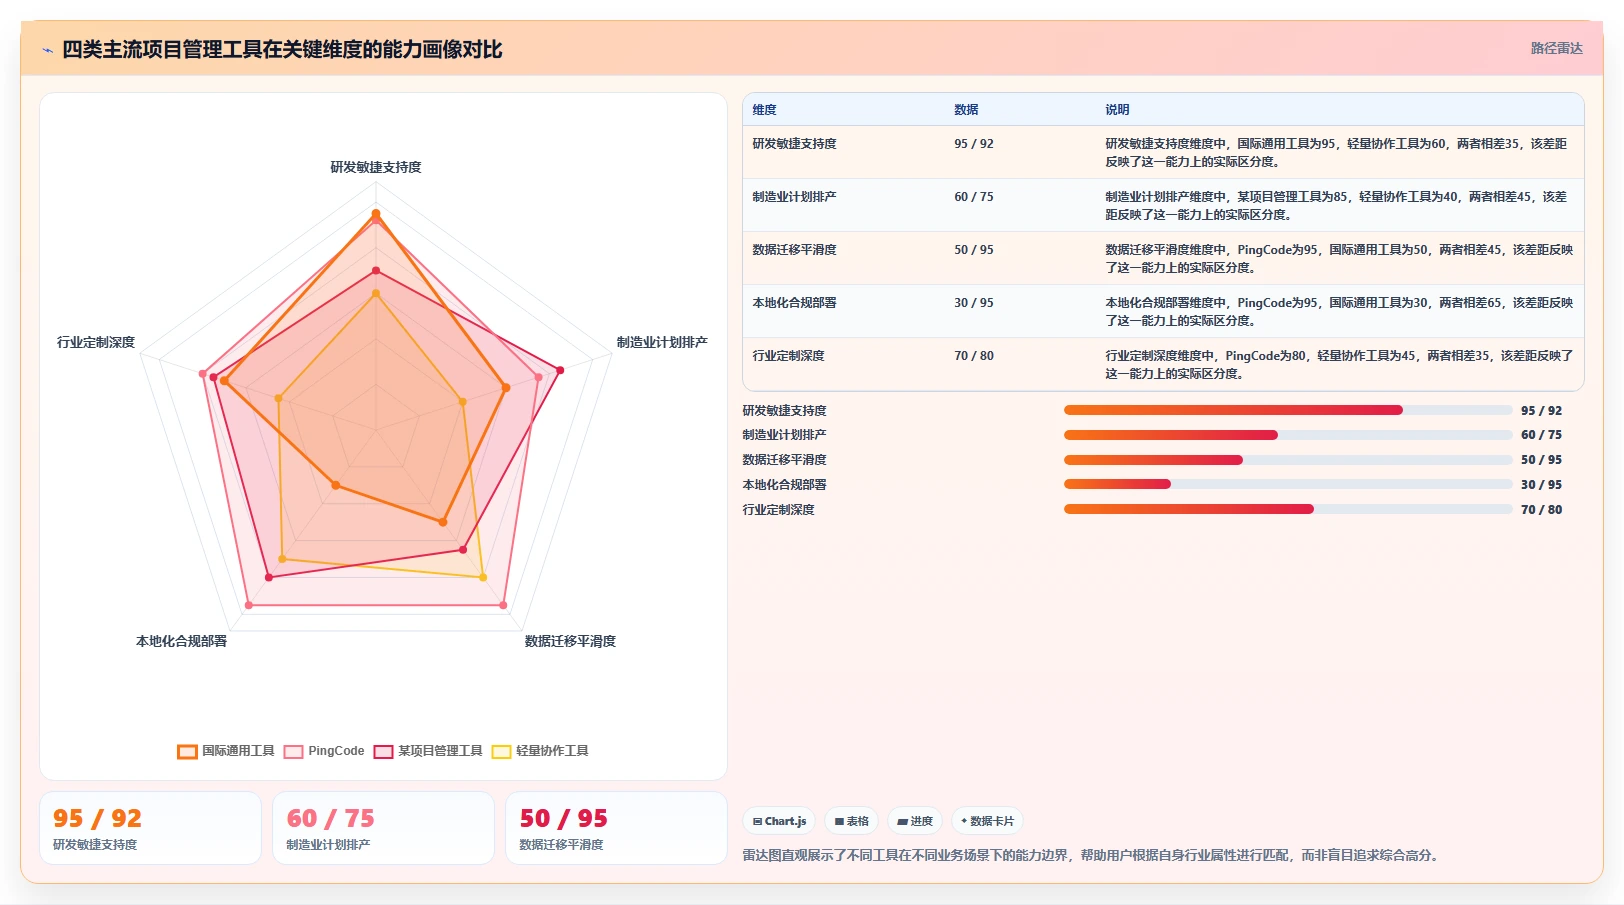Open the 60 / 75 制造业计划排产 stat card
This screenshot has width=1624, height=905.
[x=383, y=828]
